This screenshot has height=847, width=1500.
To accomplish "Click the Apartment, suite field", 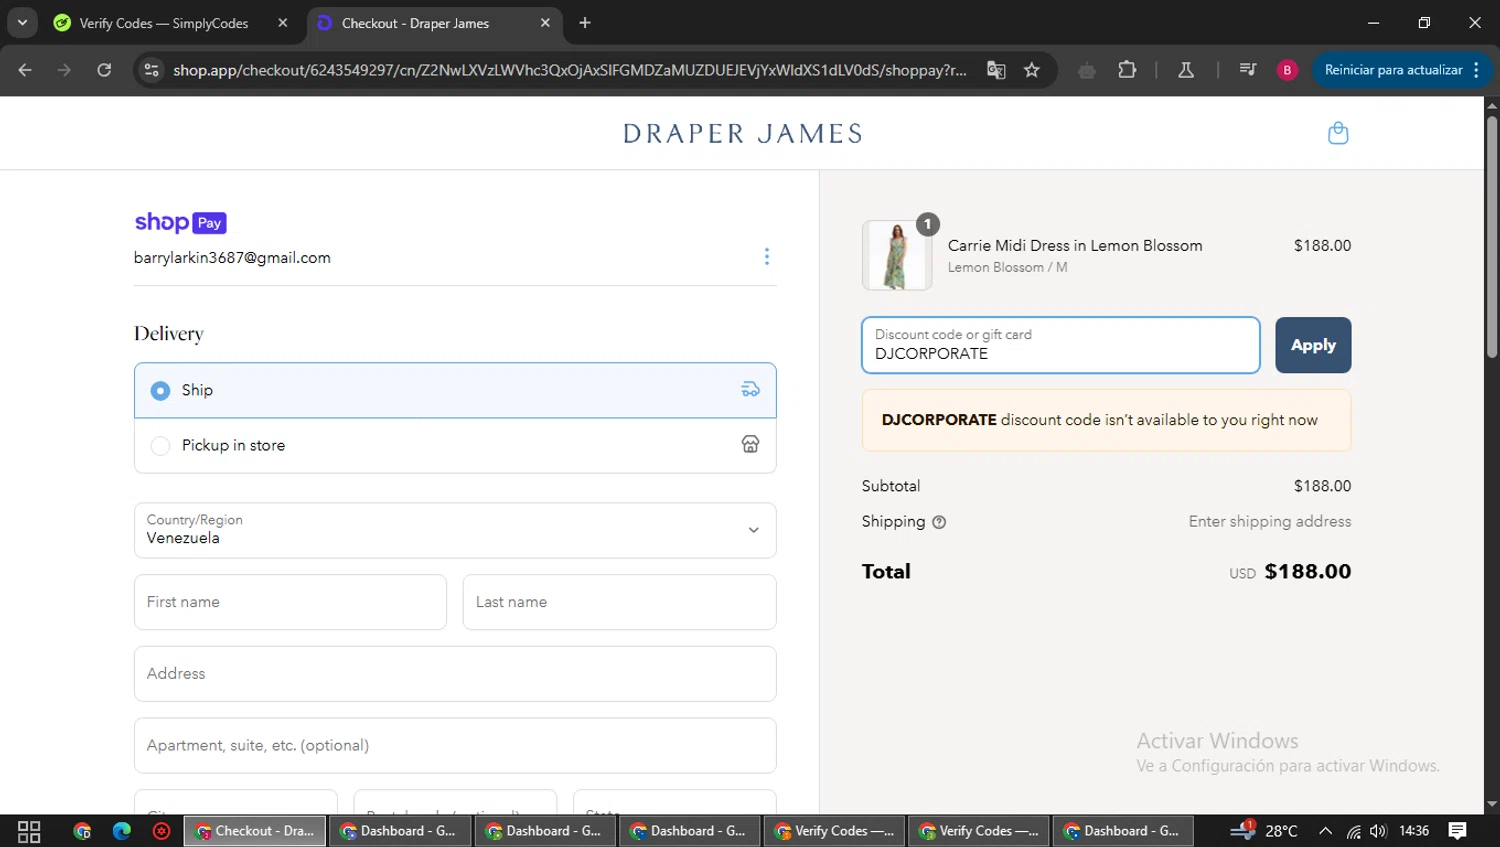I will coord(455,745).
